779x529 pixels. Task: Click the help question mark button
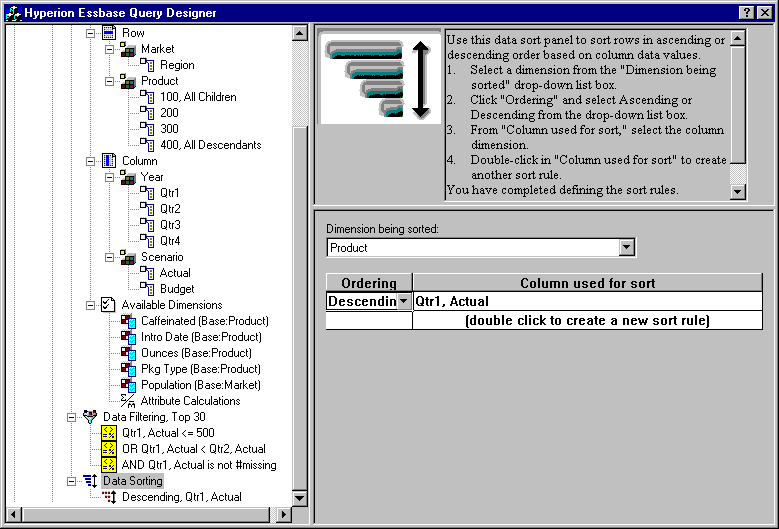(746, 12)
